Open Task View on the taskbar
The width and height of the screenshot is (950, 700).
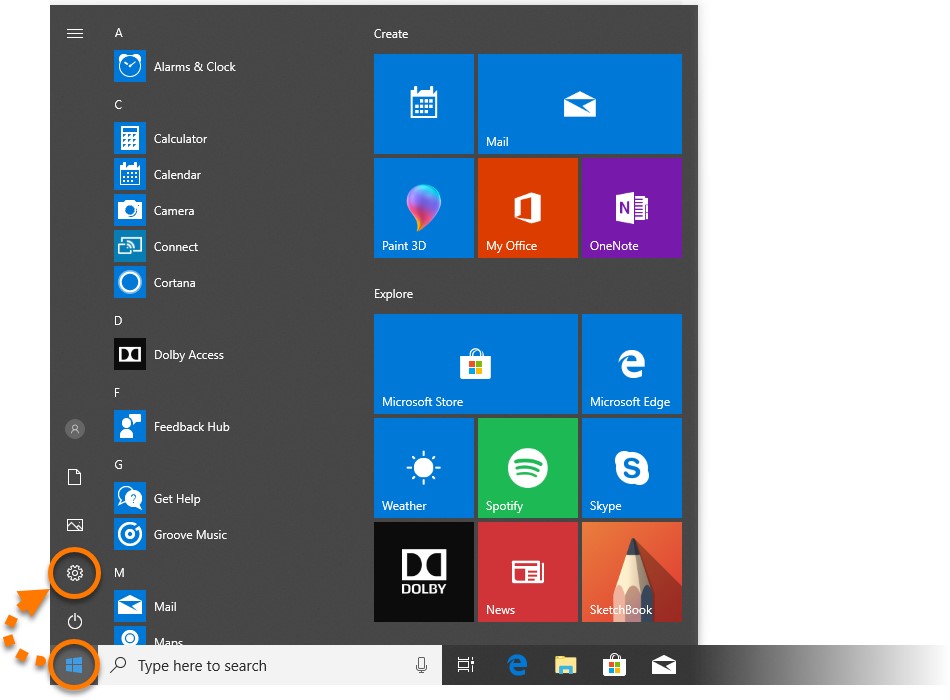click(465, 665)
